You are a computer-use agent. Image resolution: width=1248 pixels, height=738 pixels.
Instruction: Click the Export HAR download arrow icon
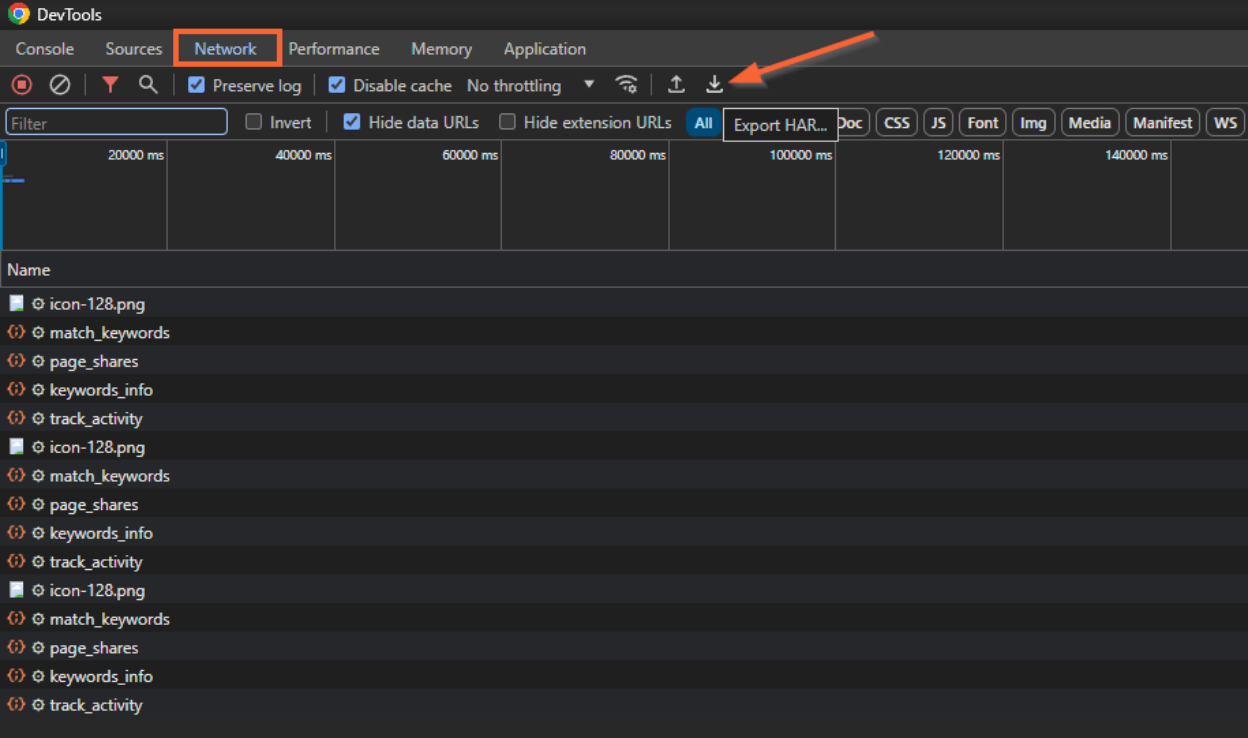click(x=714, y=85)
